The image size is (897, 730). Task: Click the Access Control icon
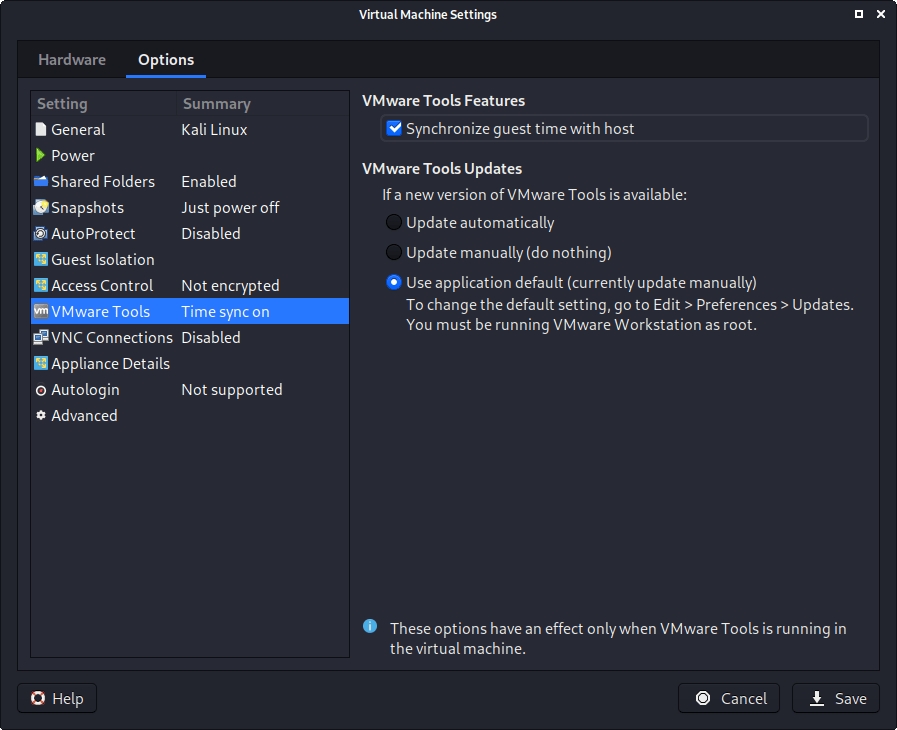(x=41, y=286)
